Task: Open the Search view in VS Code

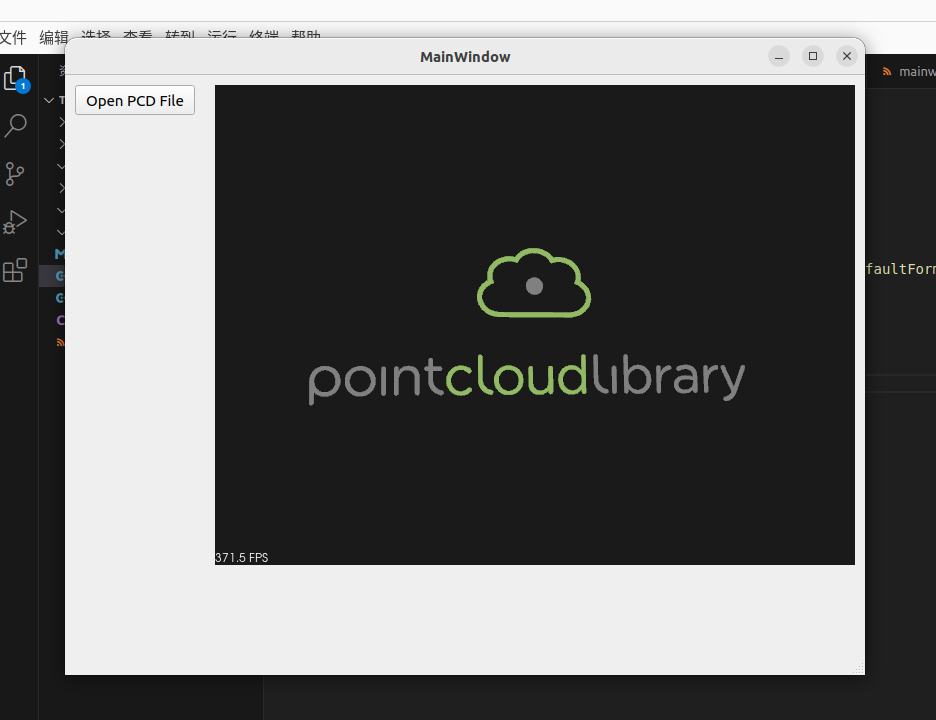Action: (x=16, y=126)
